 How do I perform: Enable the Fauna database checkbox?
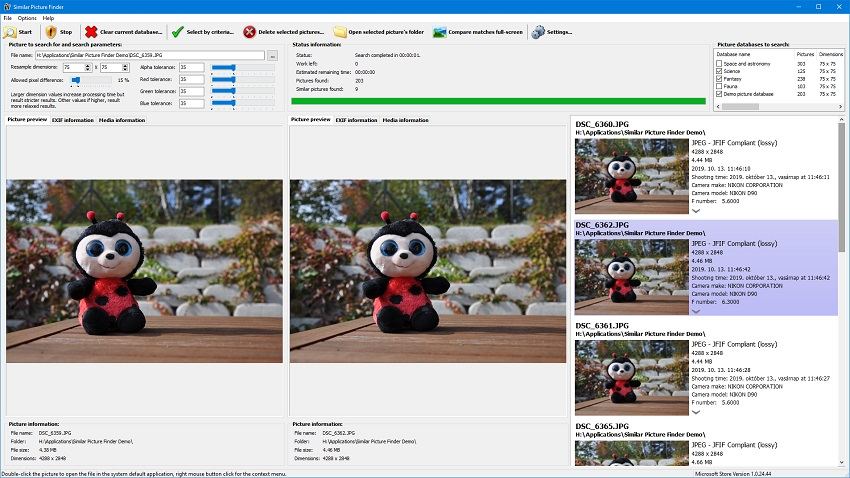(x=719, y=86)
